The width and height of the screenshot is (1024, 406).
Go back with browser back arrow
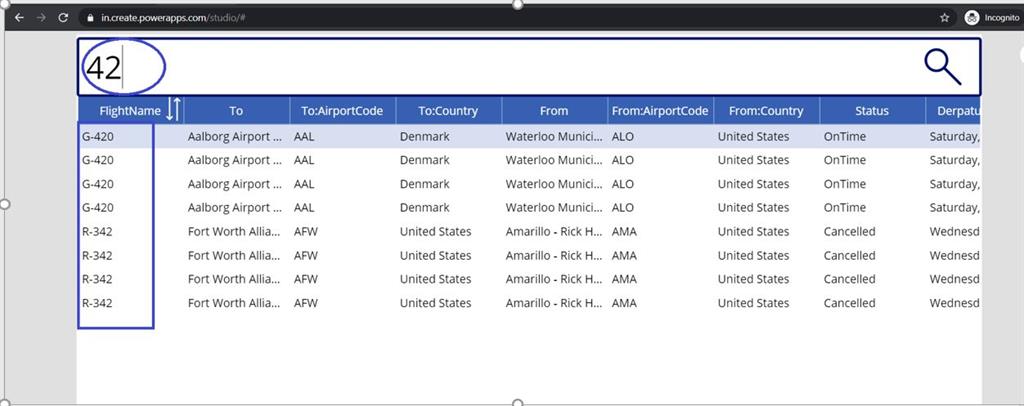point(19,18)
